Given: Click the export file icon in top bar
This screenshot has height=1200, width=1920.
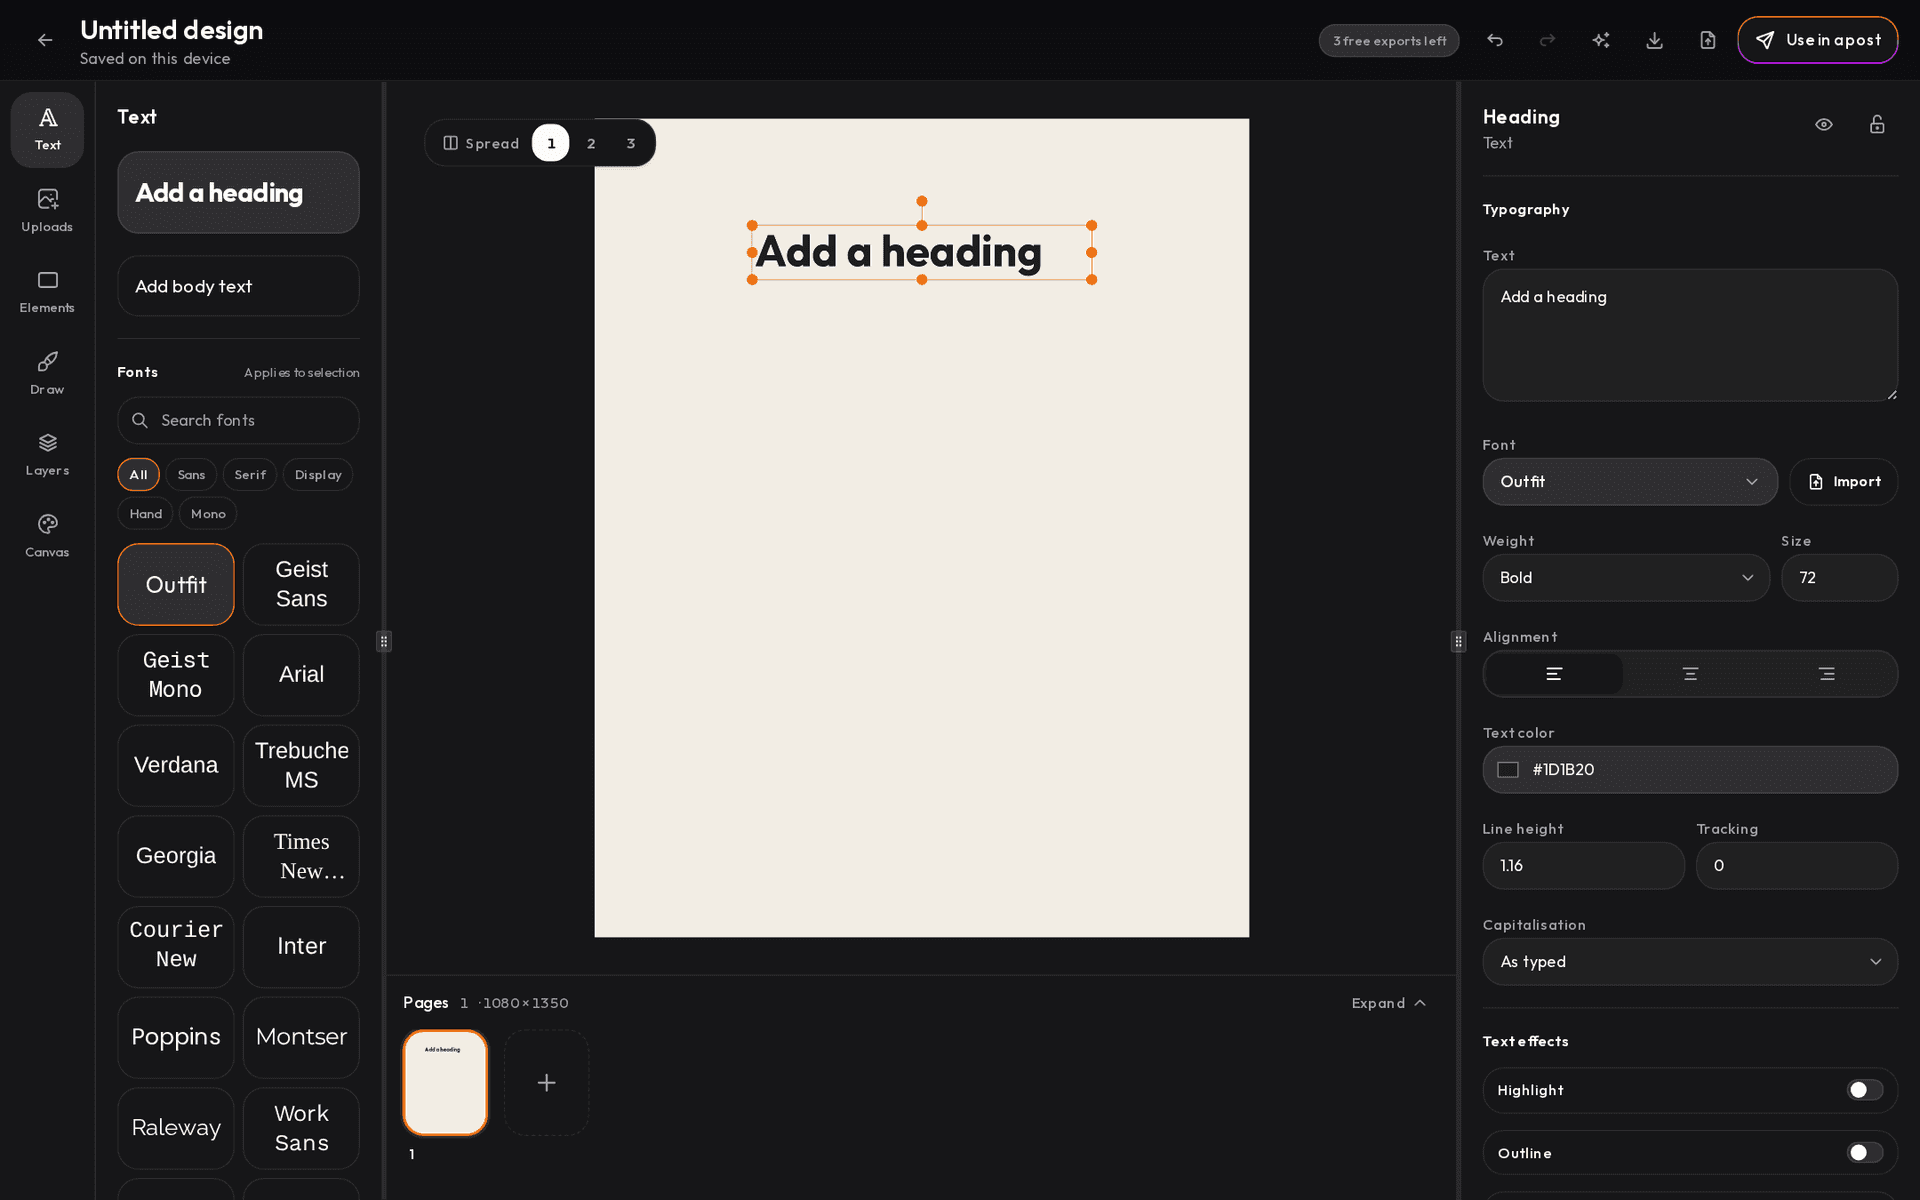Looking at the screenshot, I should [1708, 40].
